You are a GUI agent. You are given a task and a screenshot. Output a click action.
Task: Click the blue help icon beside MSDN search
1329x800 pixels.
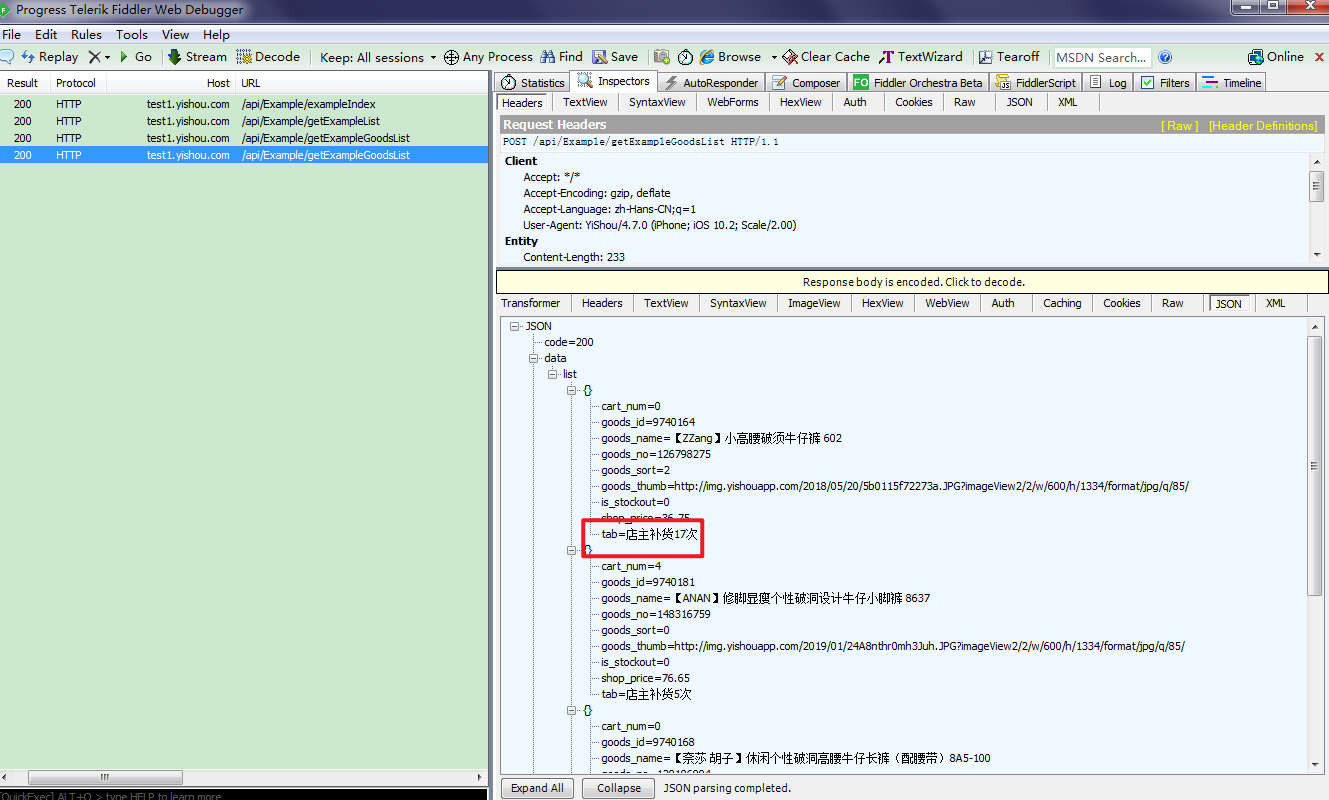pos(1165,57)
